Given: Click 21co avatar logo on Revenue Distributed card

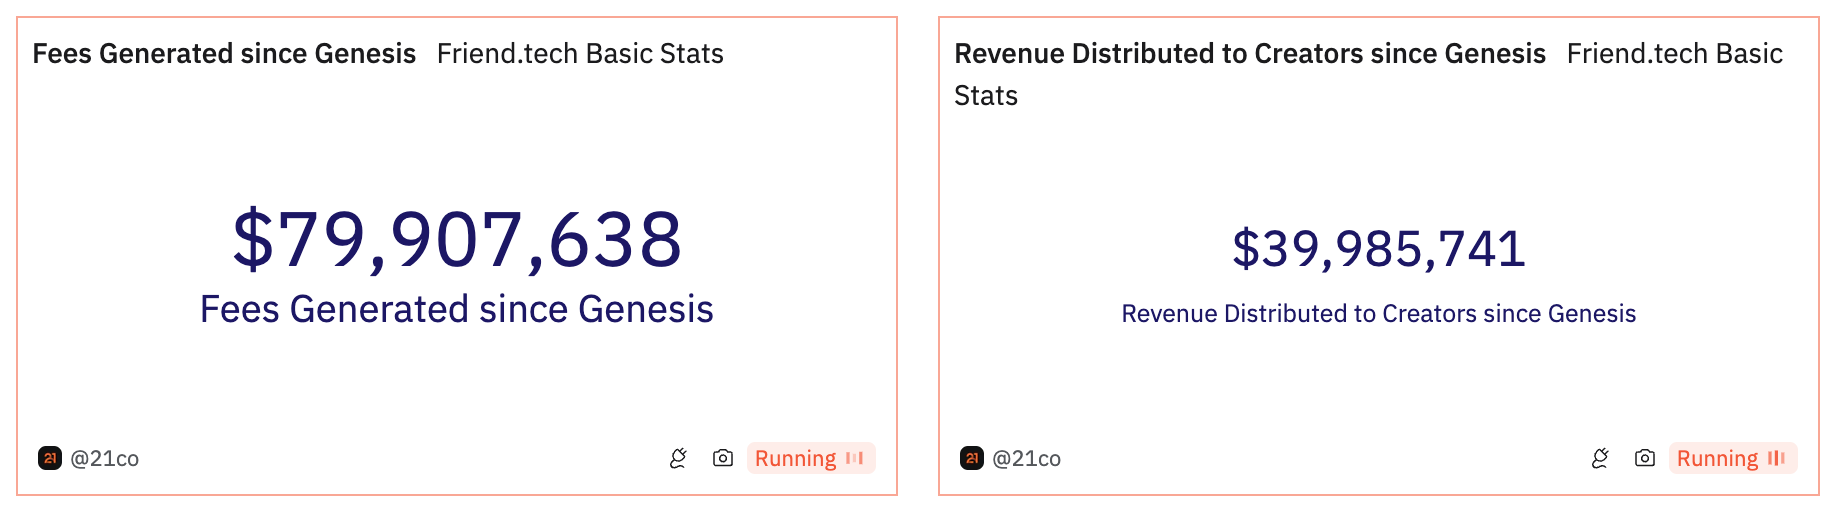Looking at the screenshot, I should point(972,458).
